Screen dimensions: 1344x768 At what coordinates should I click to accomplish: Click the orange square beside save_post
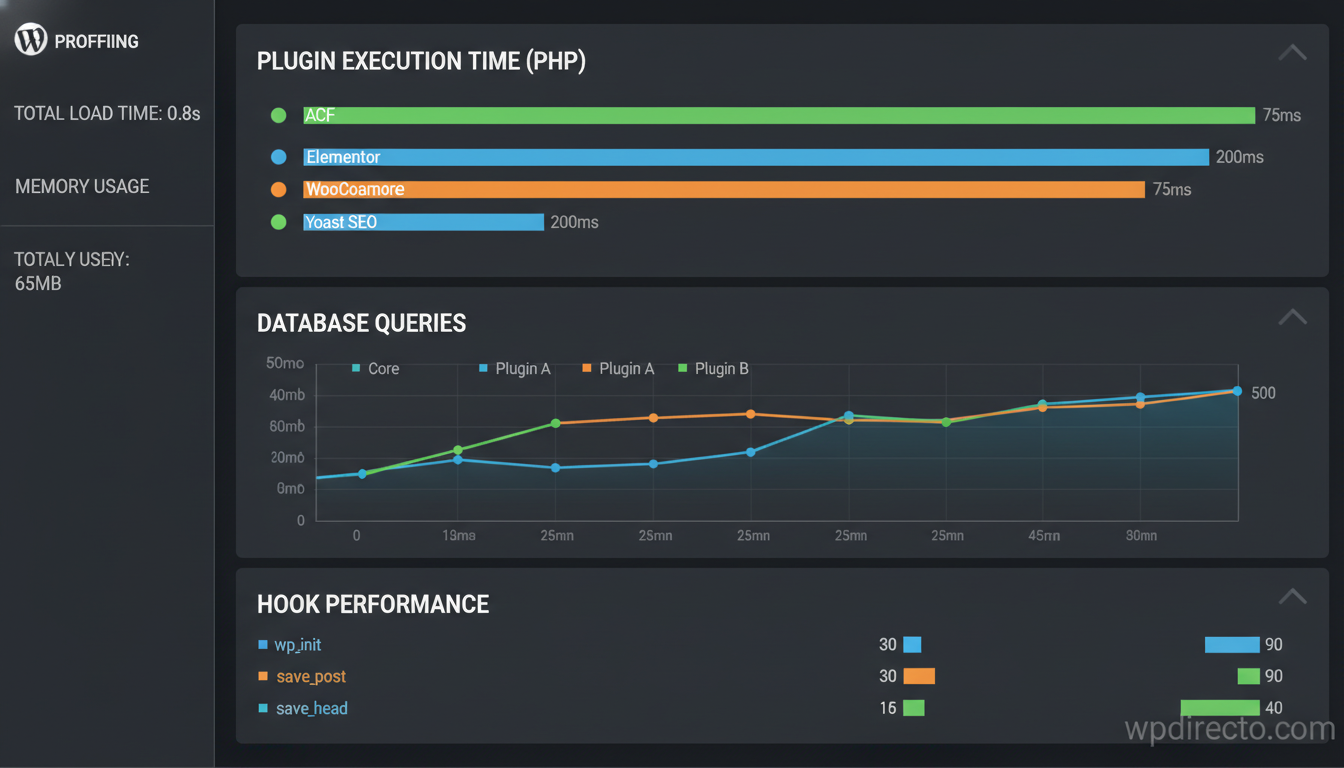(263, 677)
